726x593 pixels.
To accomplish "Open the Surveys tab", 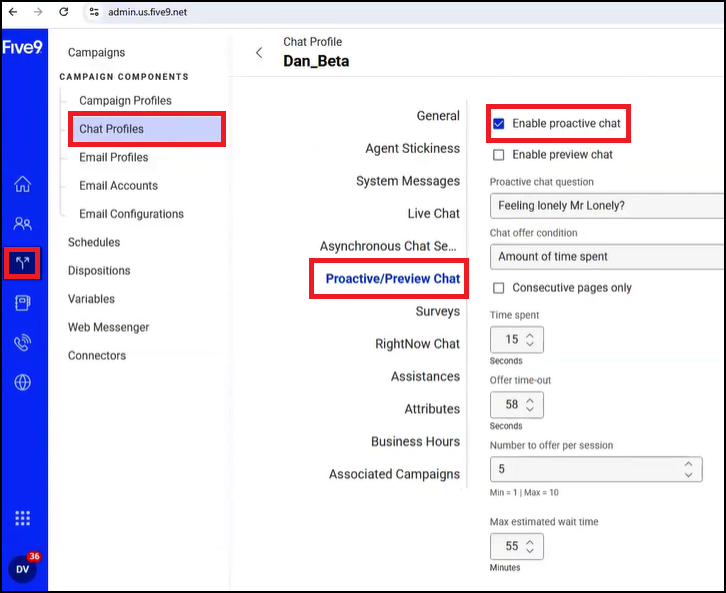I will tap(438, 311).
